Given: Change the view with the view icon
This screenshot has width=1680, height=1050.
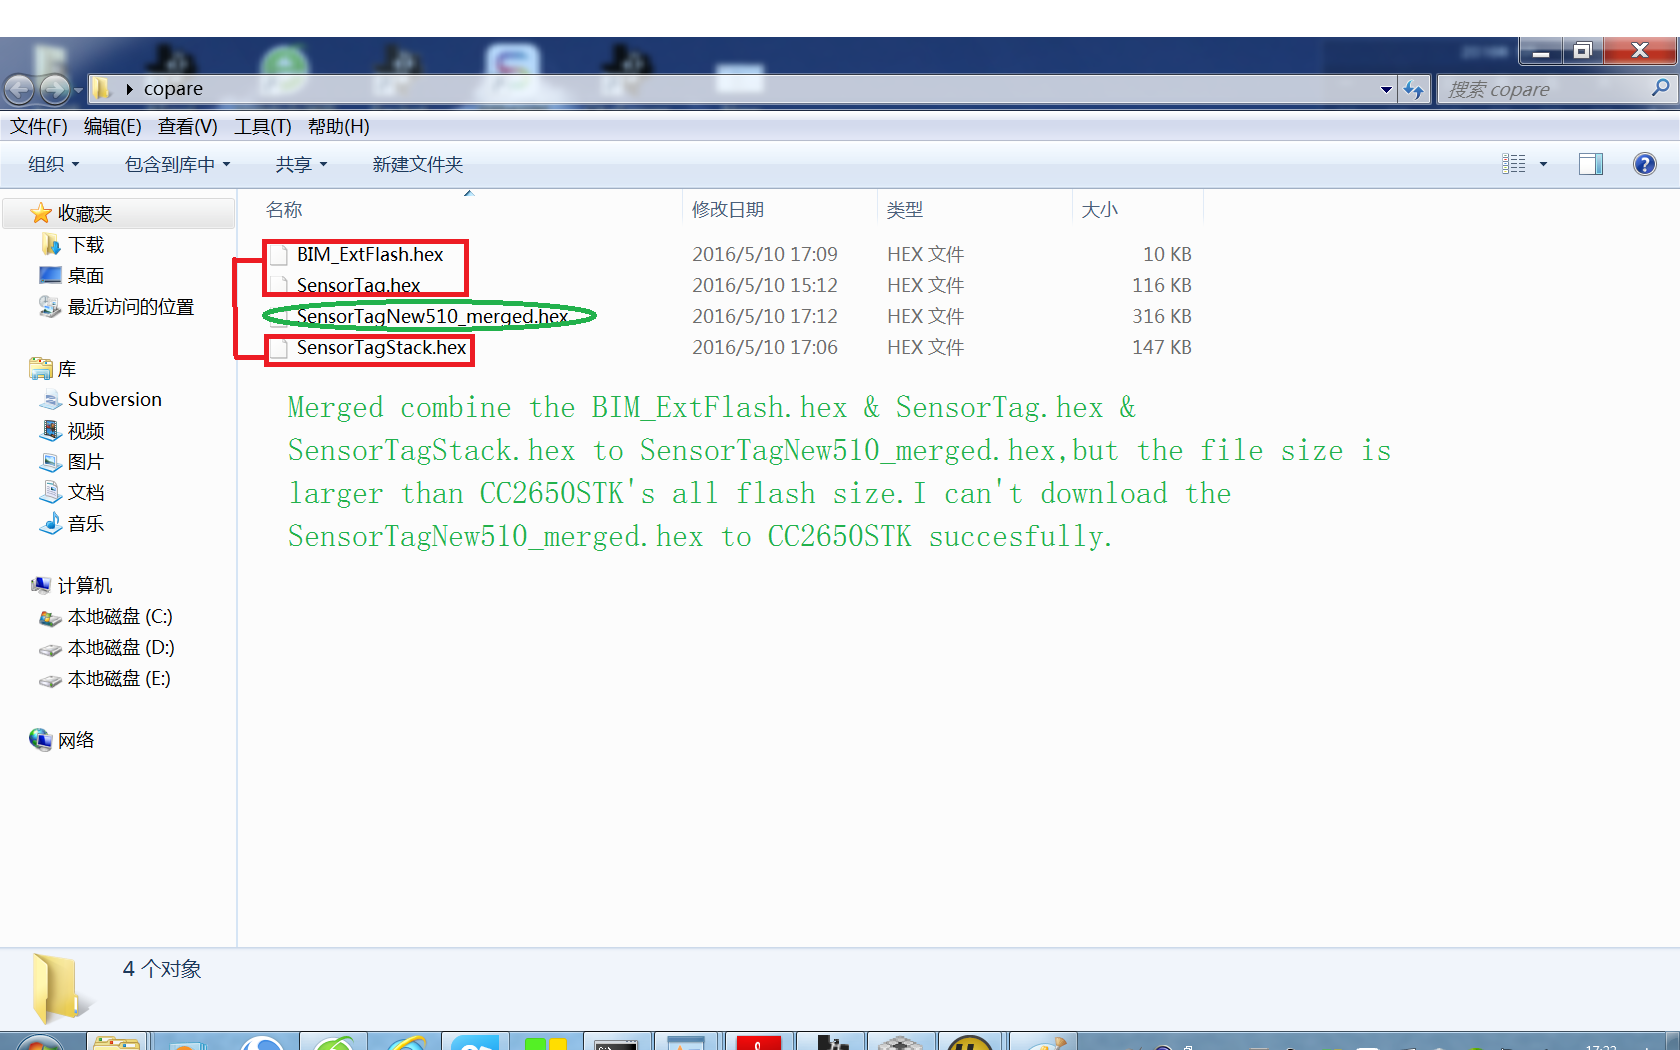Looking at the screenshot, I should tap(1514, 164).
